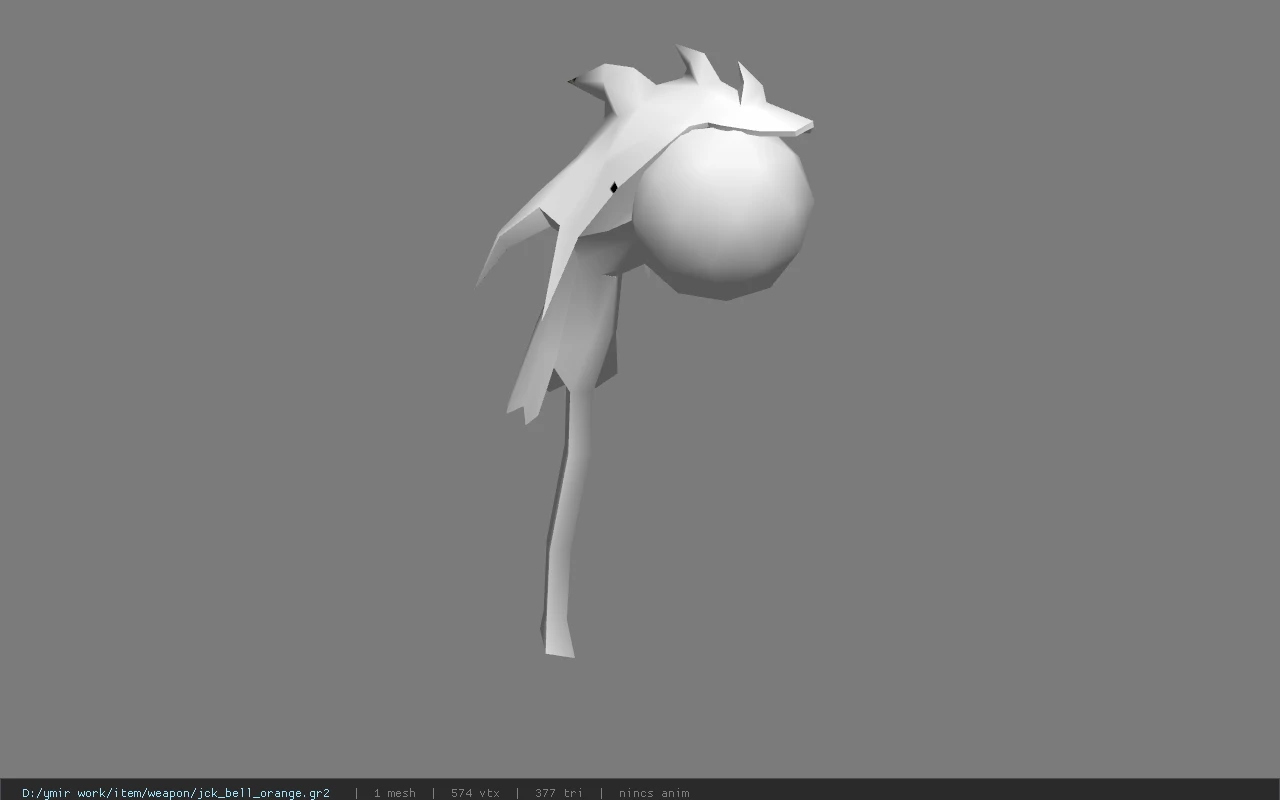Click the file path jck_bell_orange.gr2
This screenshot has height=800, width=1280.
coord(176,793)
